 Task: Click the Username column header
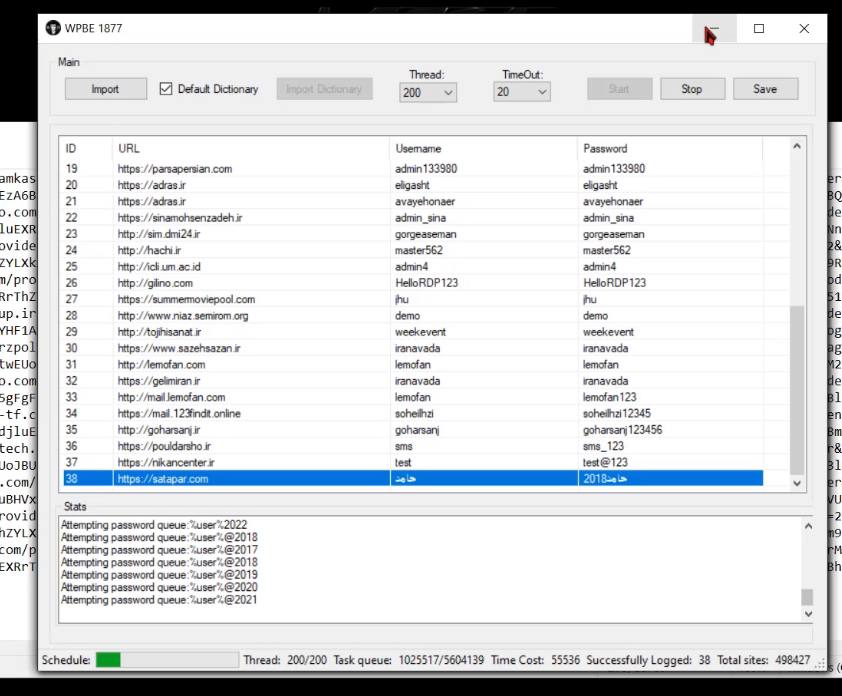482,148
